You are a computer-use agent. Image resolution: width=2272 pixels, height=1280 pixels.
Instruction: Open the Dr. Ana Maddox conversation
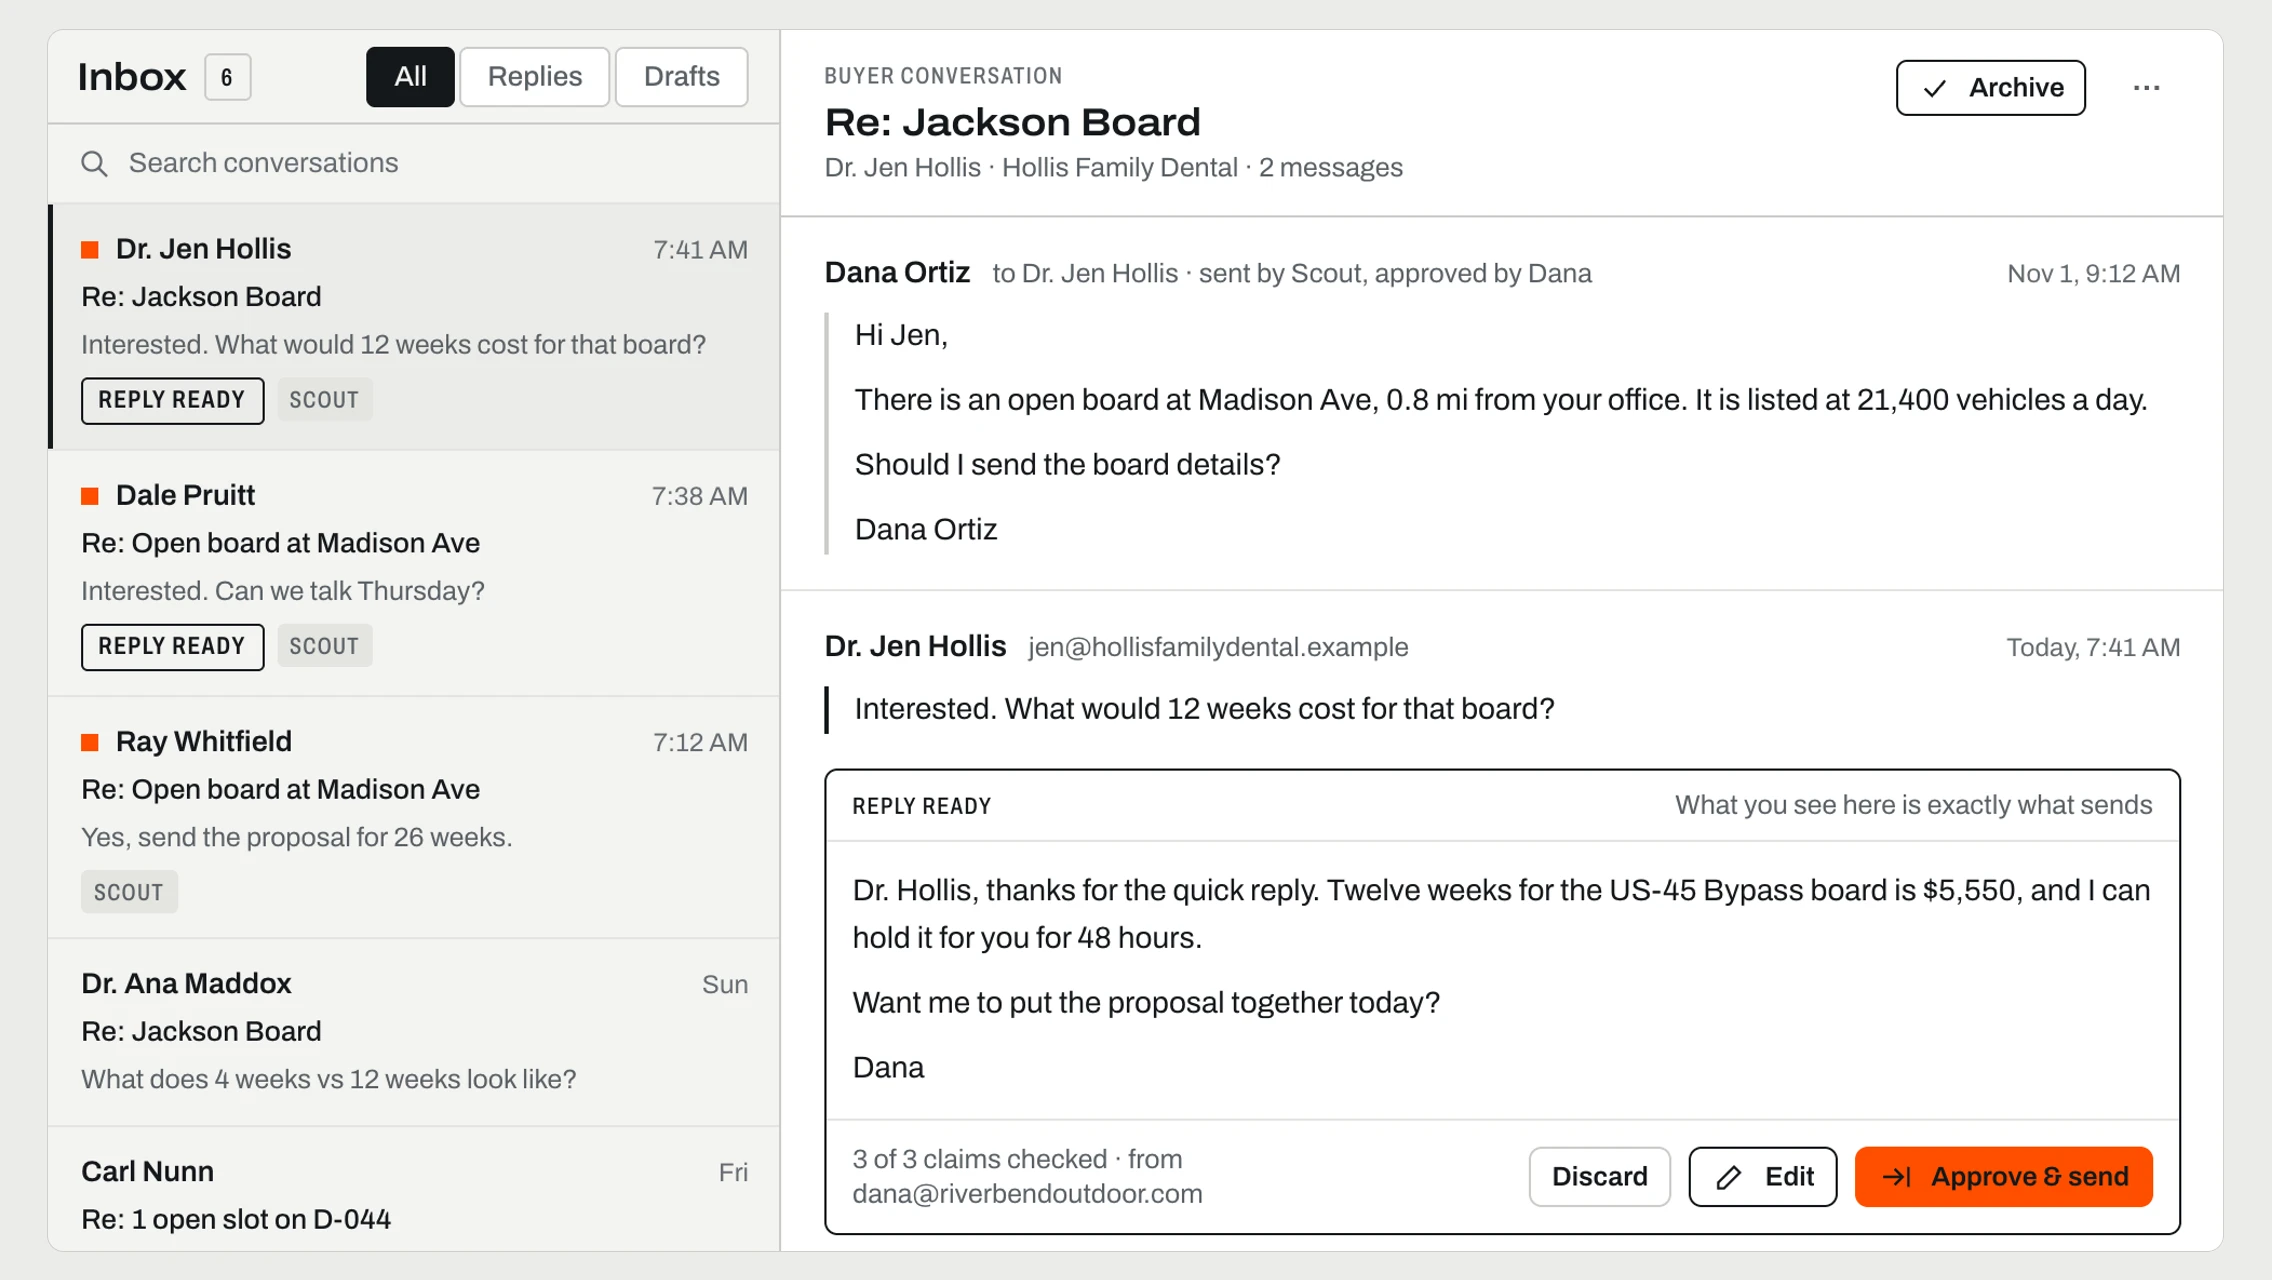[x=414, y=1032]
